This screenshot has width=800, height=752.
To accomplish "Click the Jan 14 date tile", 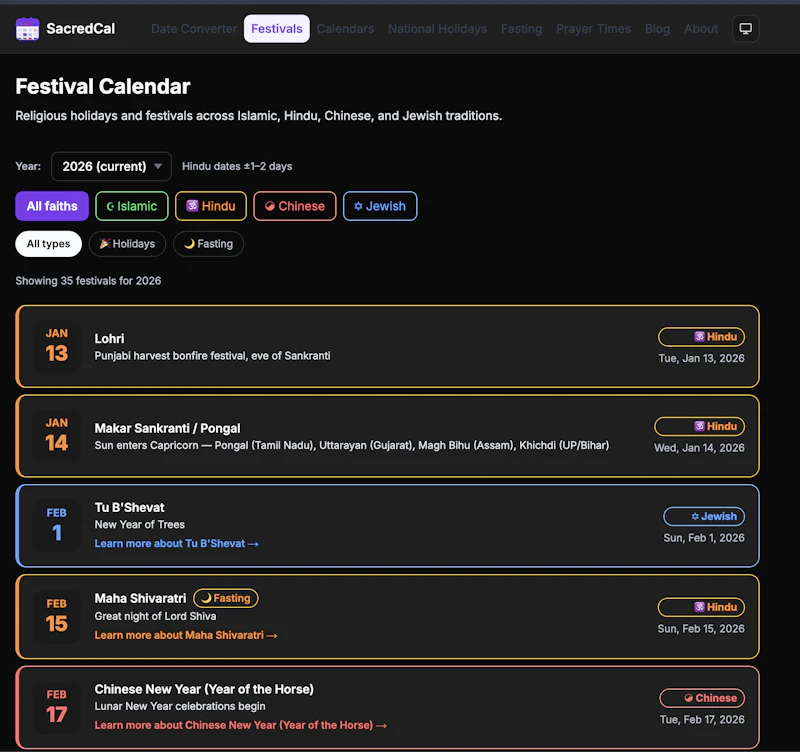I will click(57, 436).
